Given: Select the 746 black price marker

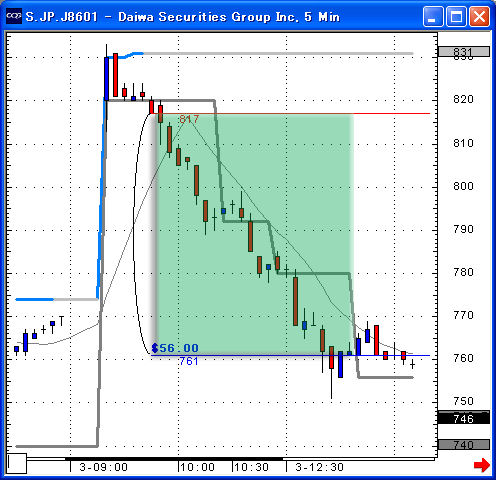Looking at the screenshot, I should point(464,418).
